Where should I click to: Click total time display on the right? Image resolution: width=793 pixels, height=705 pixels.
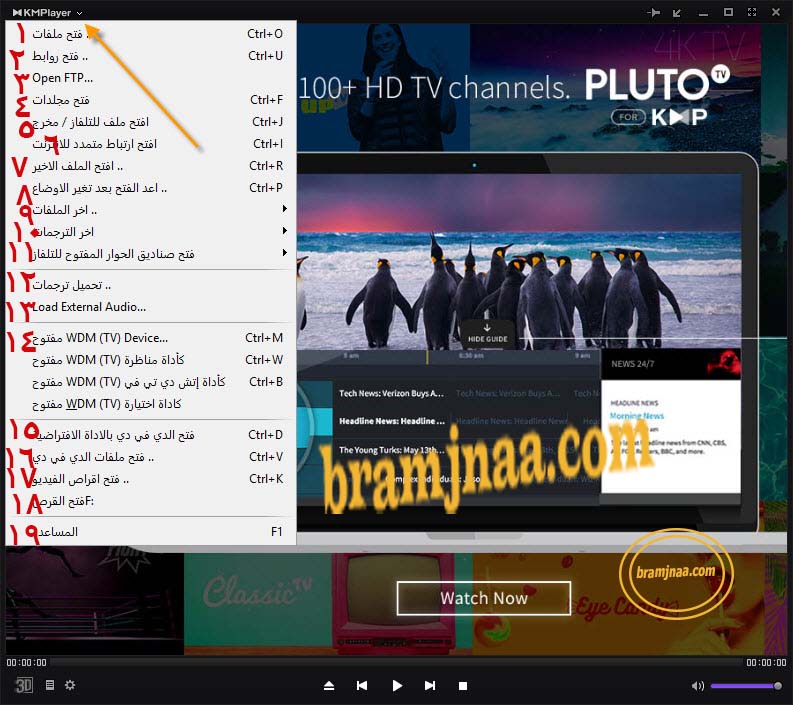[x=766, y=663]
